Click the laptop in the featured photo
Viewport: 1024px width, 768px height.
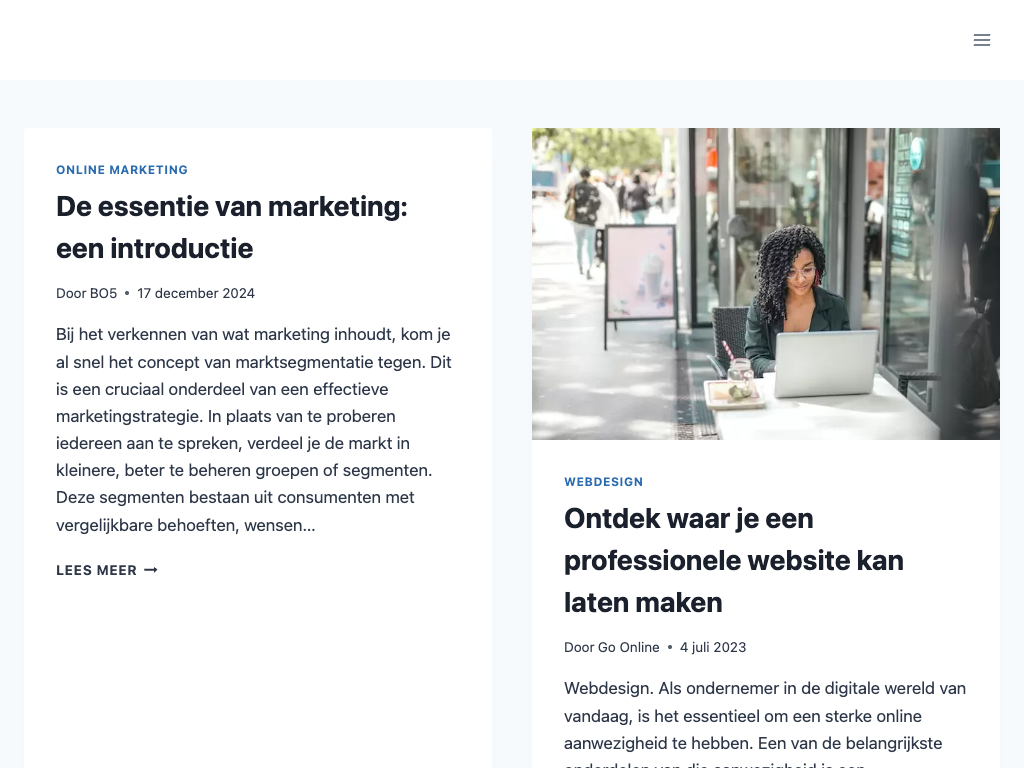826,362
